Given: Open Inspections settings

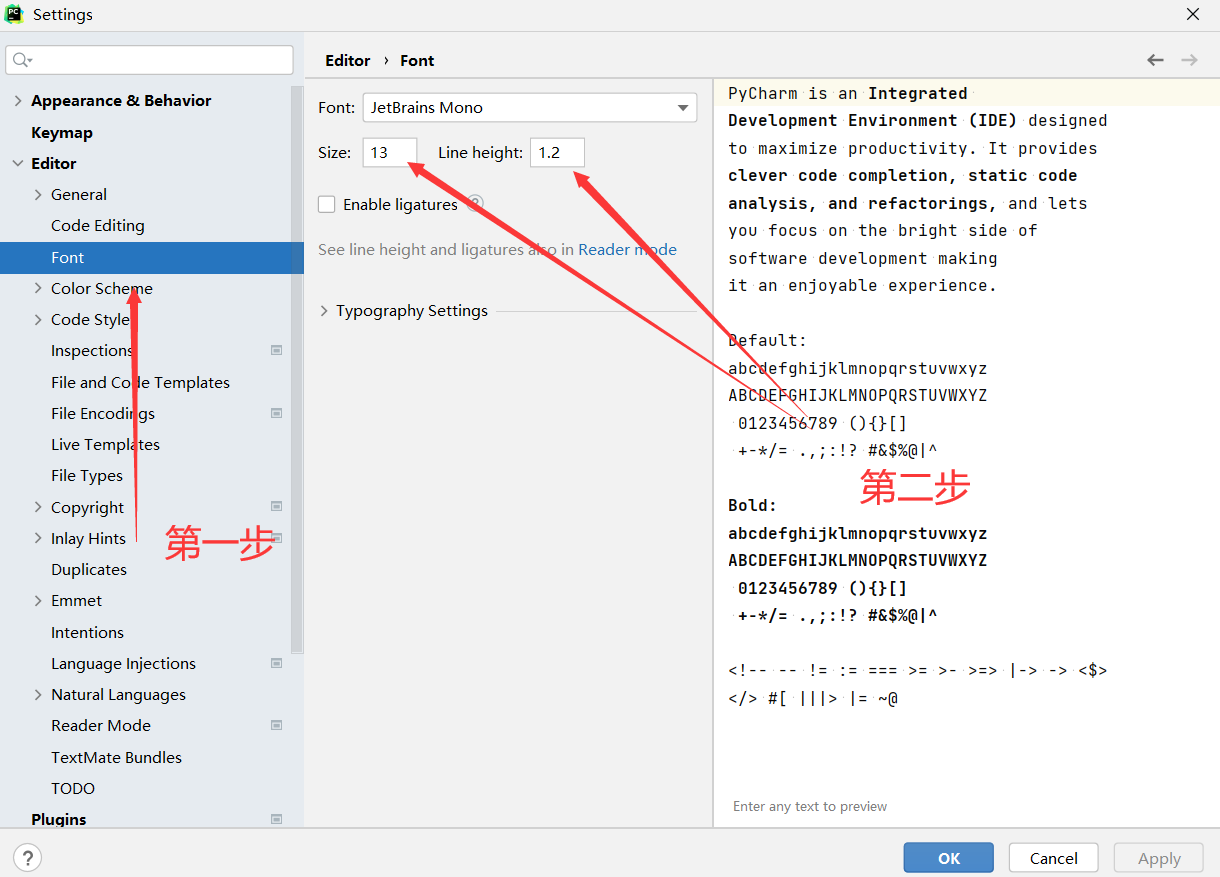Looking at the screenshot, I should (92, 351).
